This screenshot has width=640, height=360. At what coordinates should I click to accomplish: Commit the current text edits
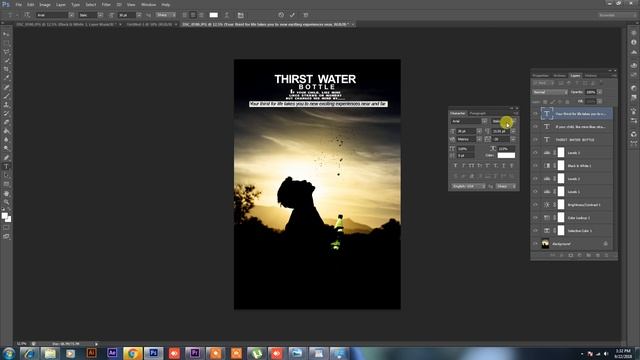292,15
